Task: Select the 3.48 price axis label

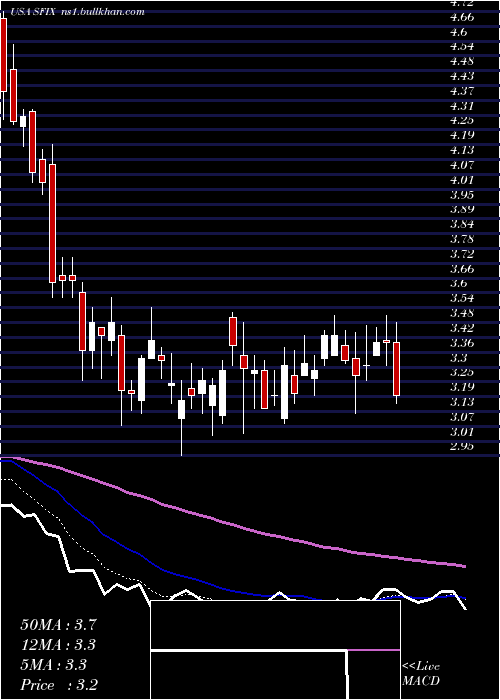Action: (x=461, y=313)
